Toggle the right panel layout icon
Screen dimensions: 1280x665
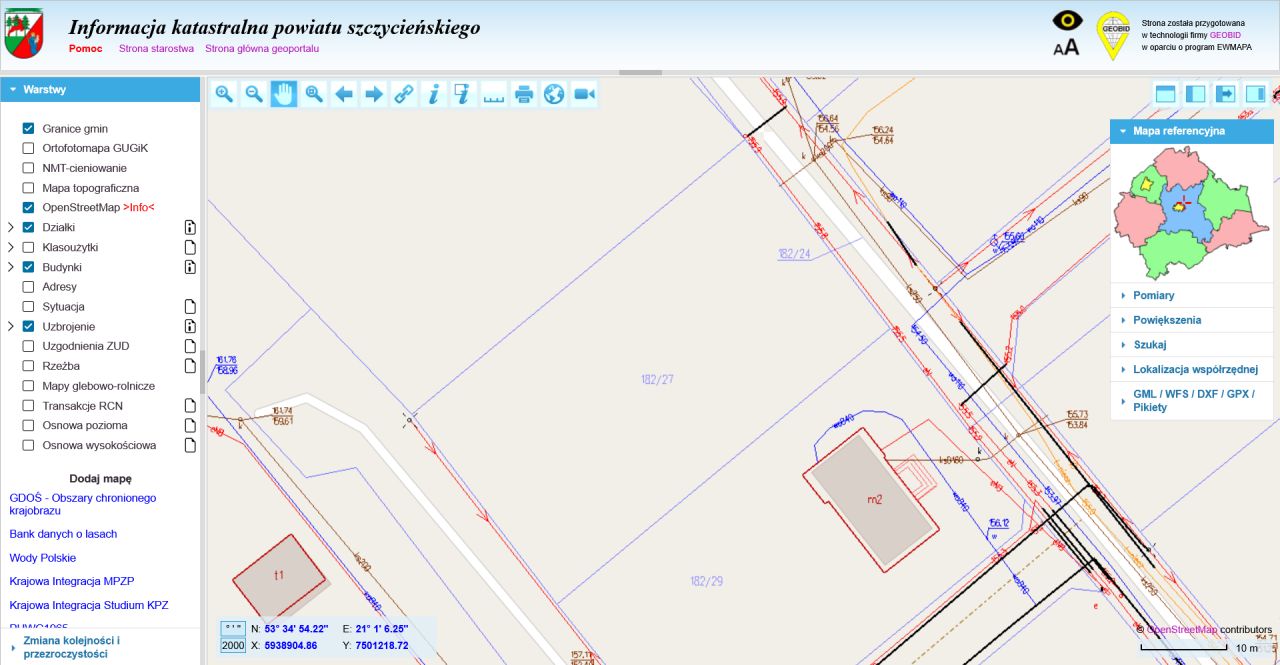[x=1255, y=94]
